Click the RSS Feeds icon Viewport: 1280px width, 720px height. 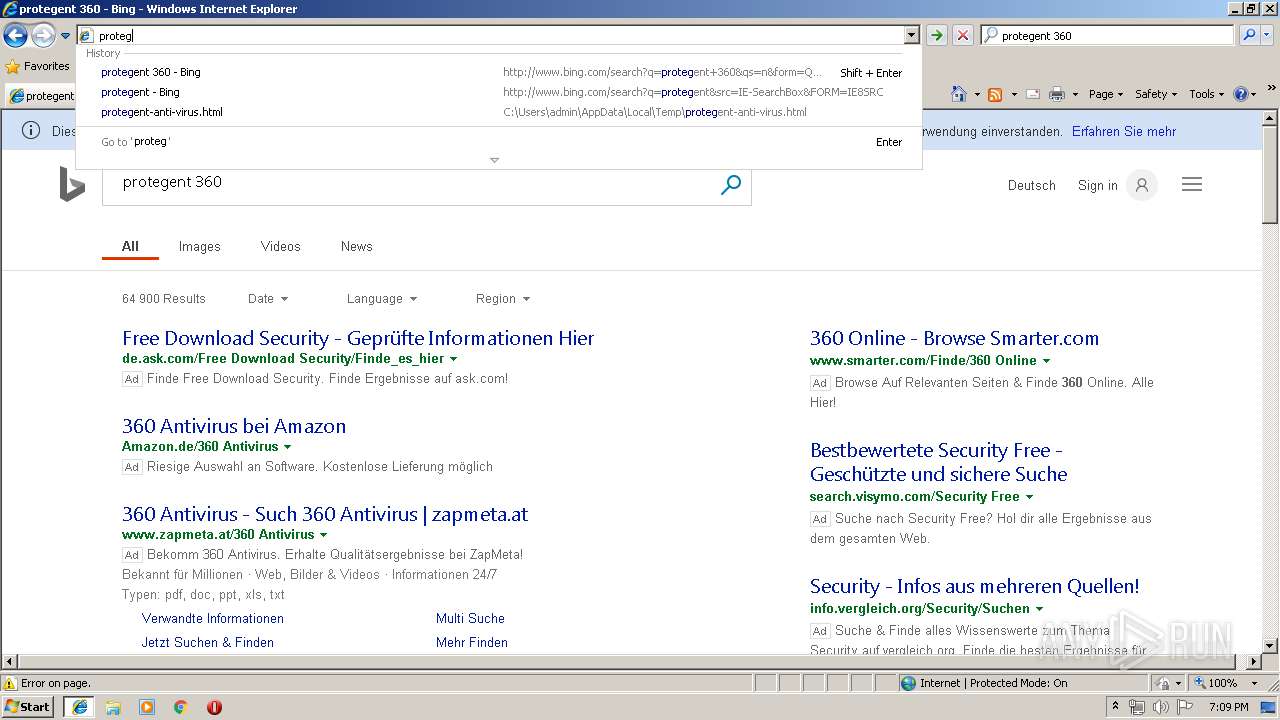point(995,94)
